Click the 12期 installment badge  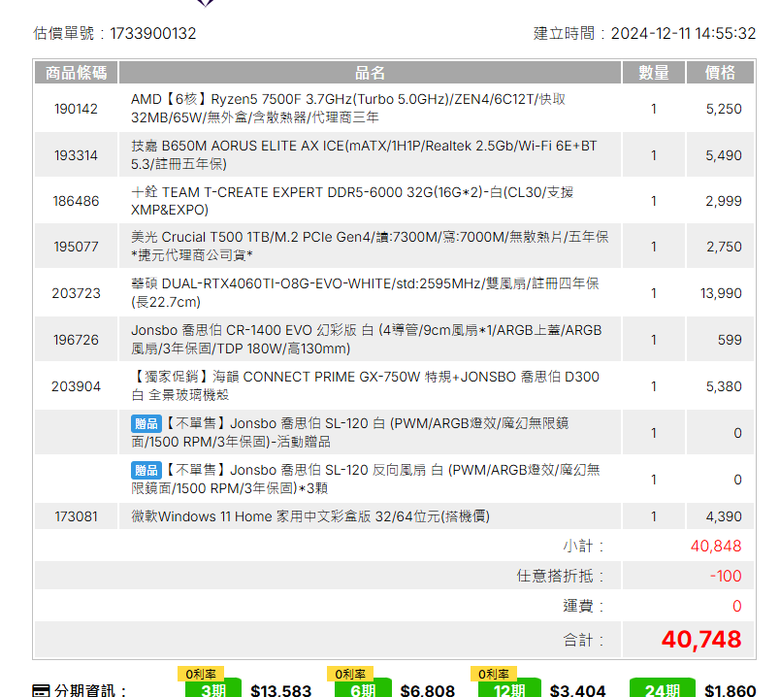tap(509, 689)
